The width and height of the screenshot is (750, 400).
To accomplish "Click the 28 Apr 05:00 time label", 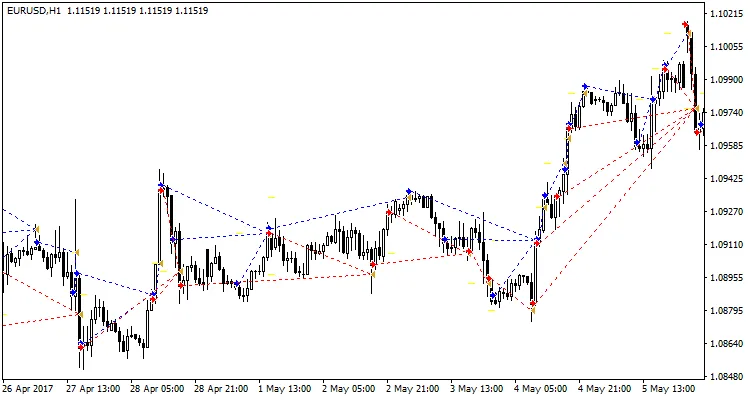I will [x=157, y=389].
